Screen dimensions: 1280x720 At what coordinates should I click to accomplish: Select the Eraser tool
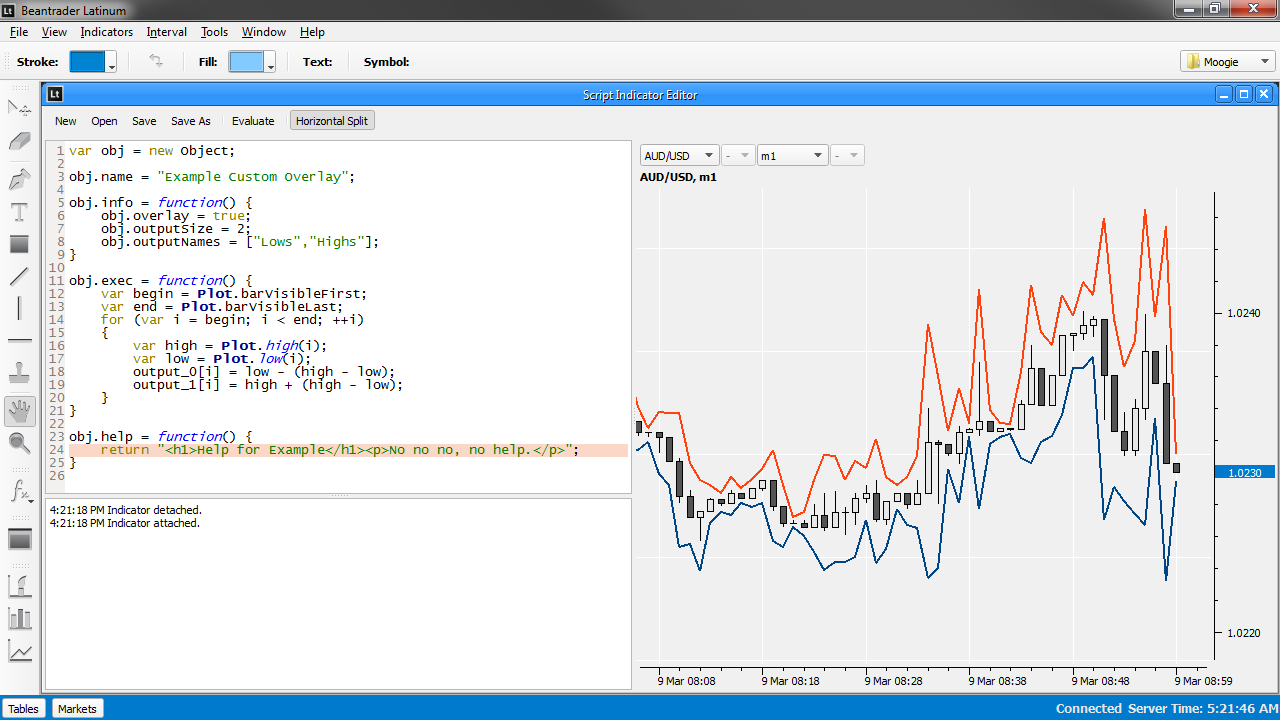[x=19, y=141]
